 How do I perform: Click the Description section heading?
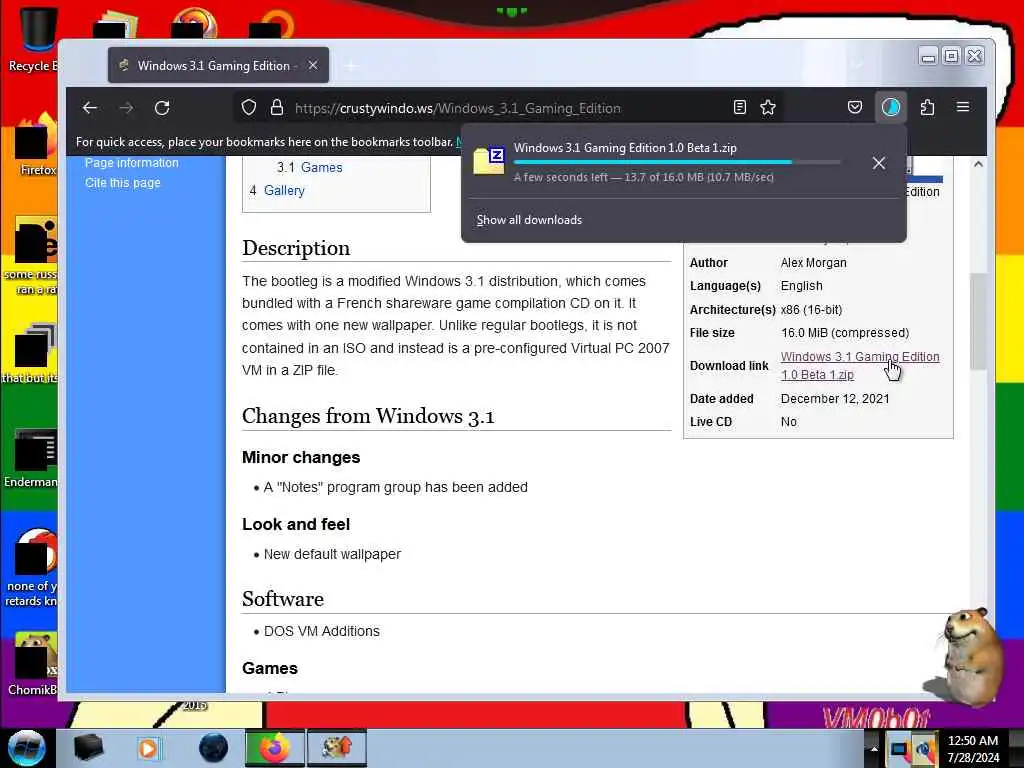click(296, 248)
